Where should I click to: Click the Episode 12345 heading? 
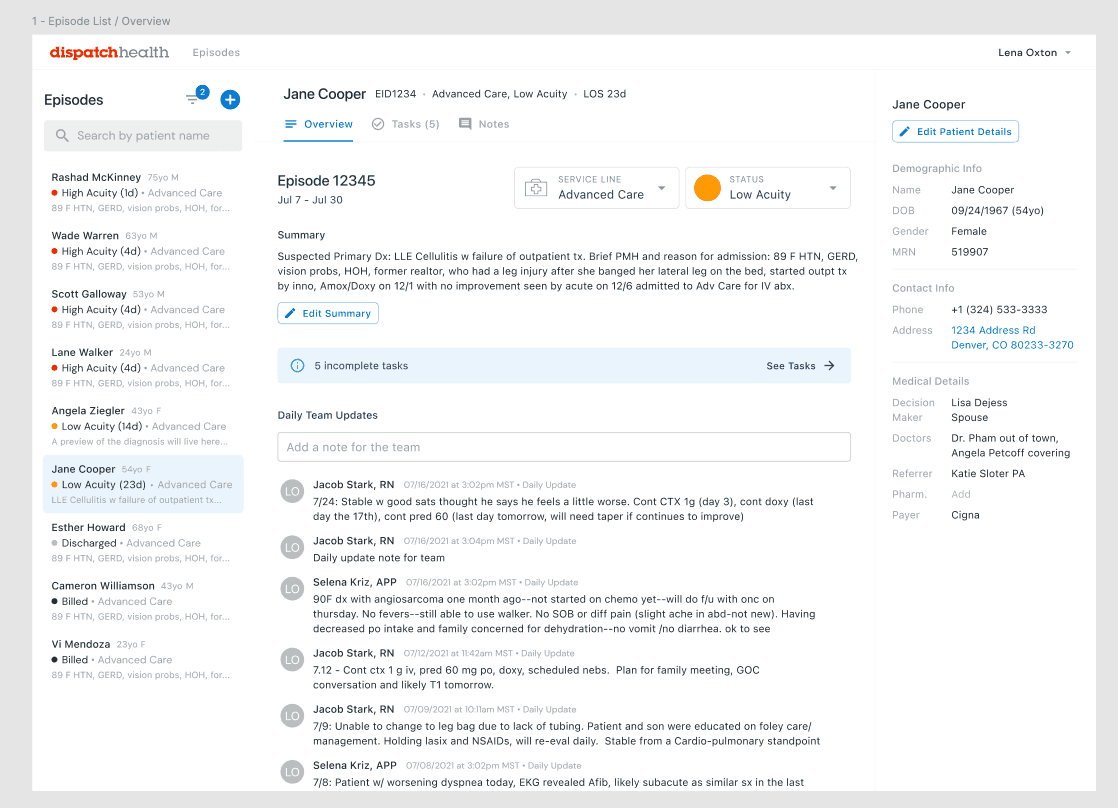pyautogui.click(x=327, y=180)
